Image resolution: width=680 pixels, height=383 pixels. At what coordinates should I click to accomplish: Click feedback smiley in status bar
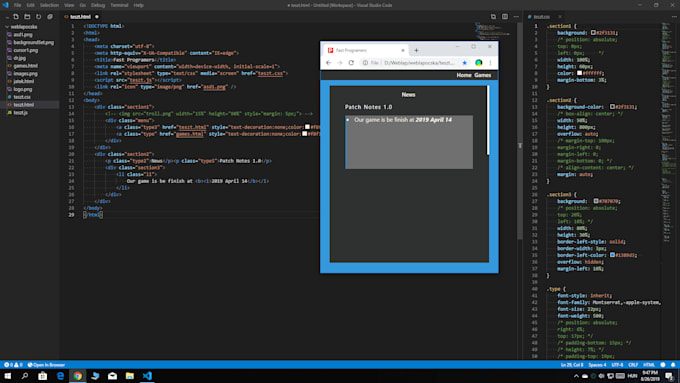(663, 365)
